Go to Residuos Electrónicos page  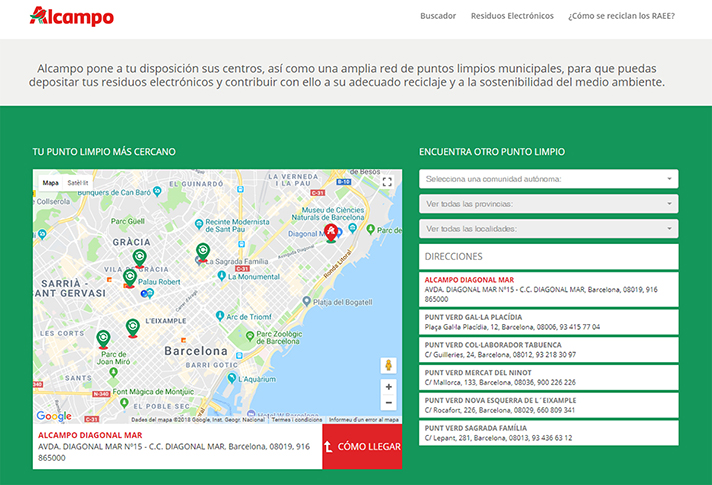click(511, 16)
